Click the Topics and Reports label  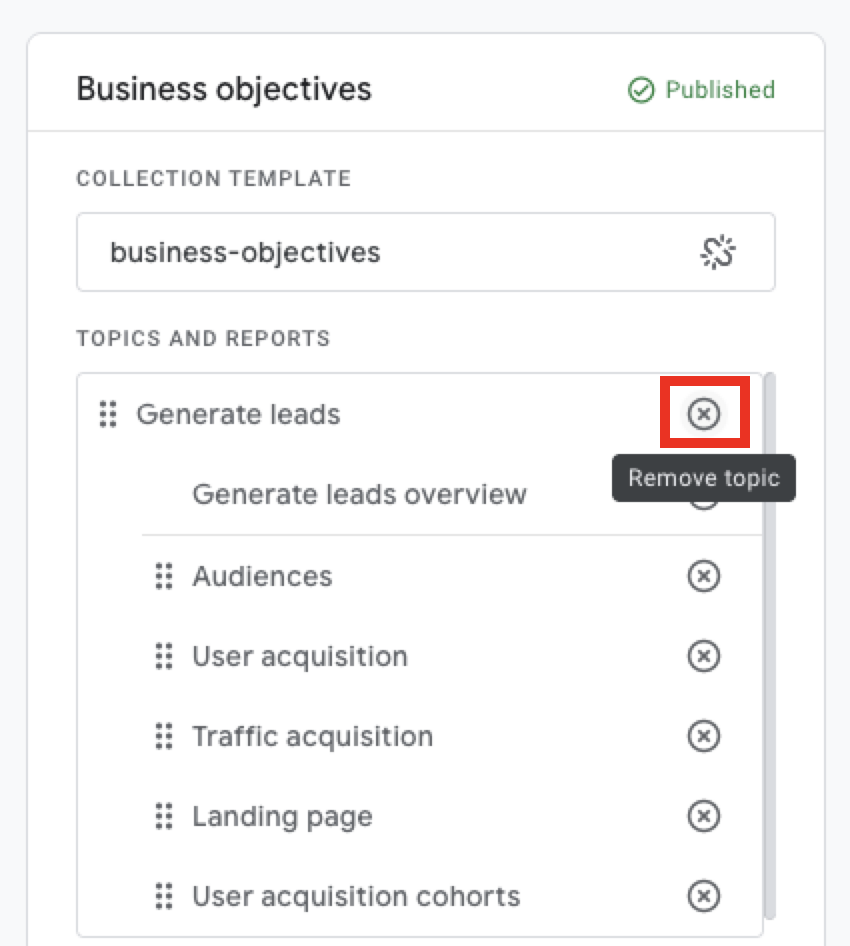(203, 338)
